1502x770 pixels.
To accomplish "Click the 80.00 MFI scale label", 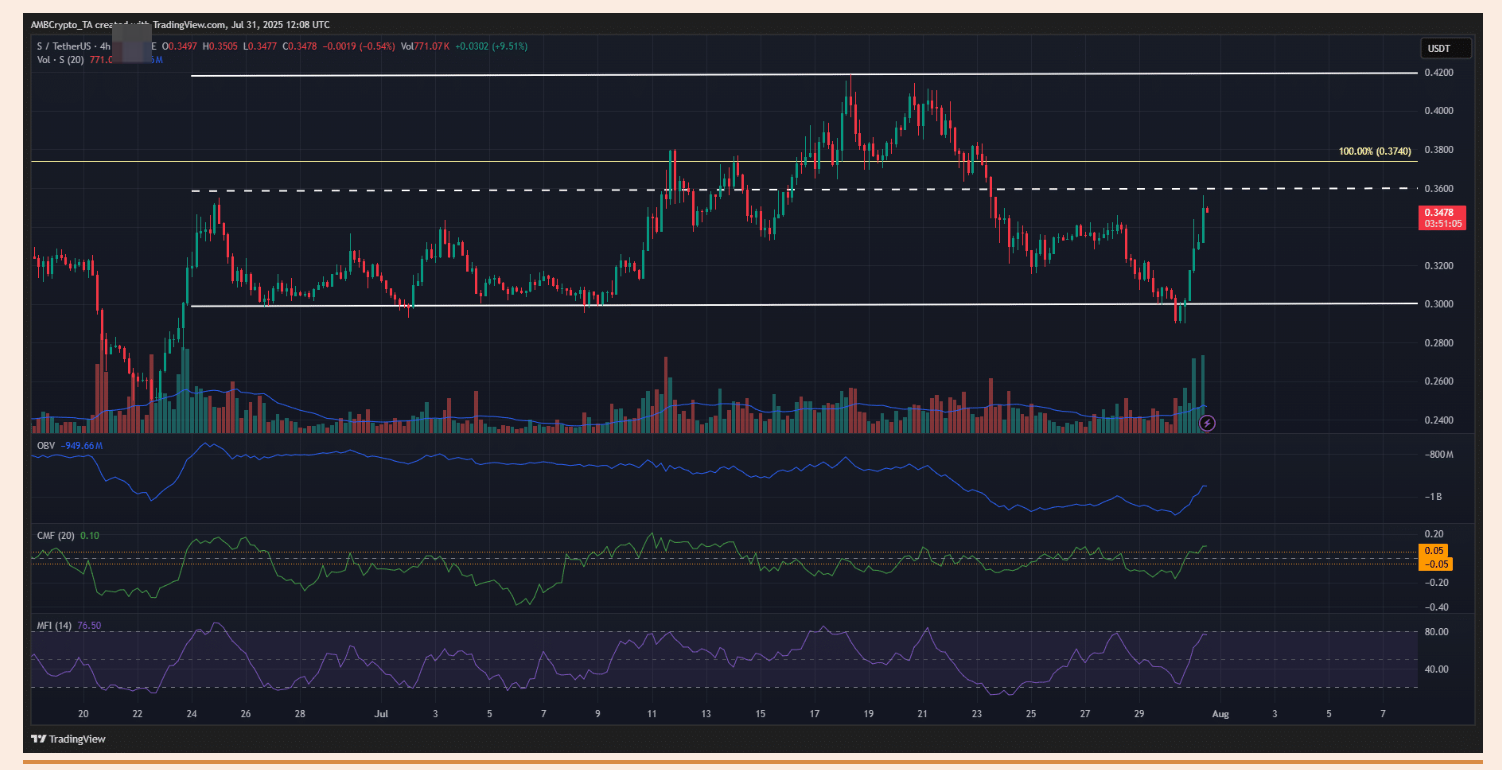I will [1437, 632].
